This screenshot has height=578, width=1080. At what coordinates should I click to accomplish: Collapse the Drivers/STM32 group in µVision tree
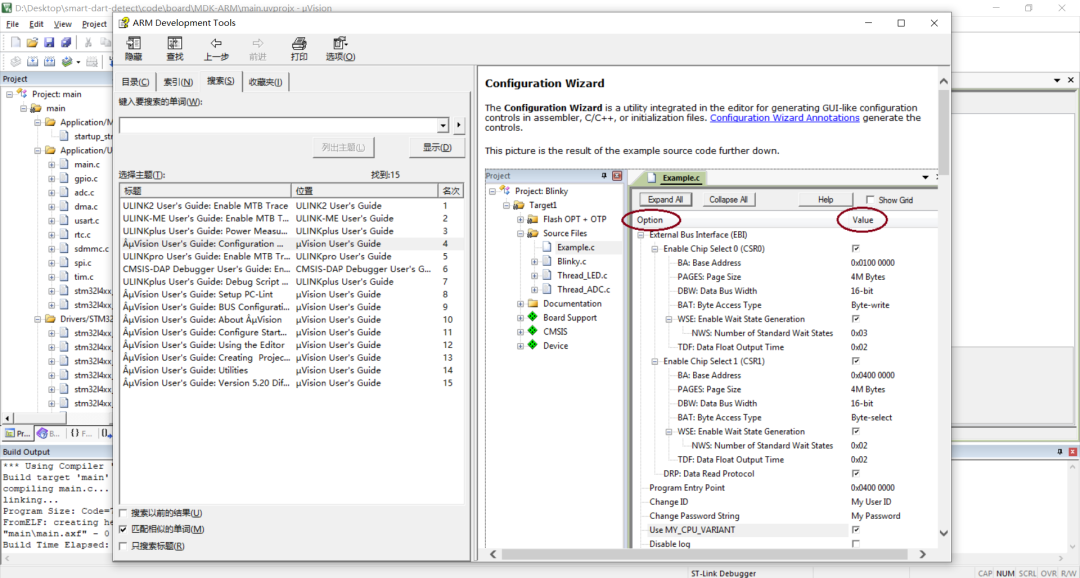(x=37, y=319)
